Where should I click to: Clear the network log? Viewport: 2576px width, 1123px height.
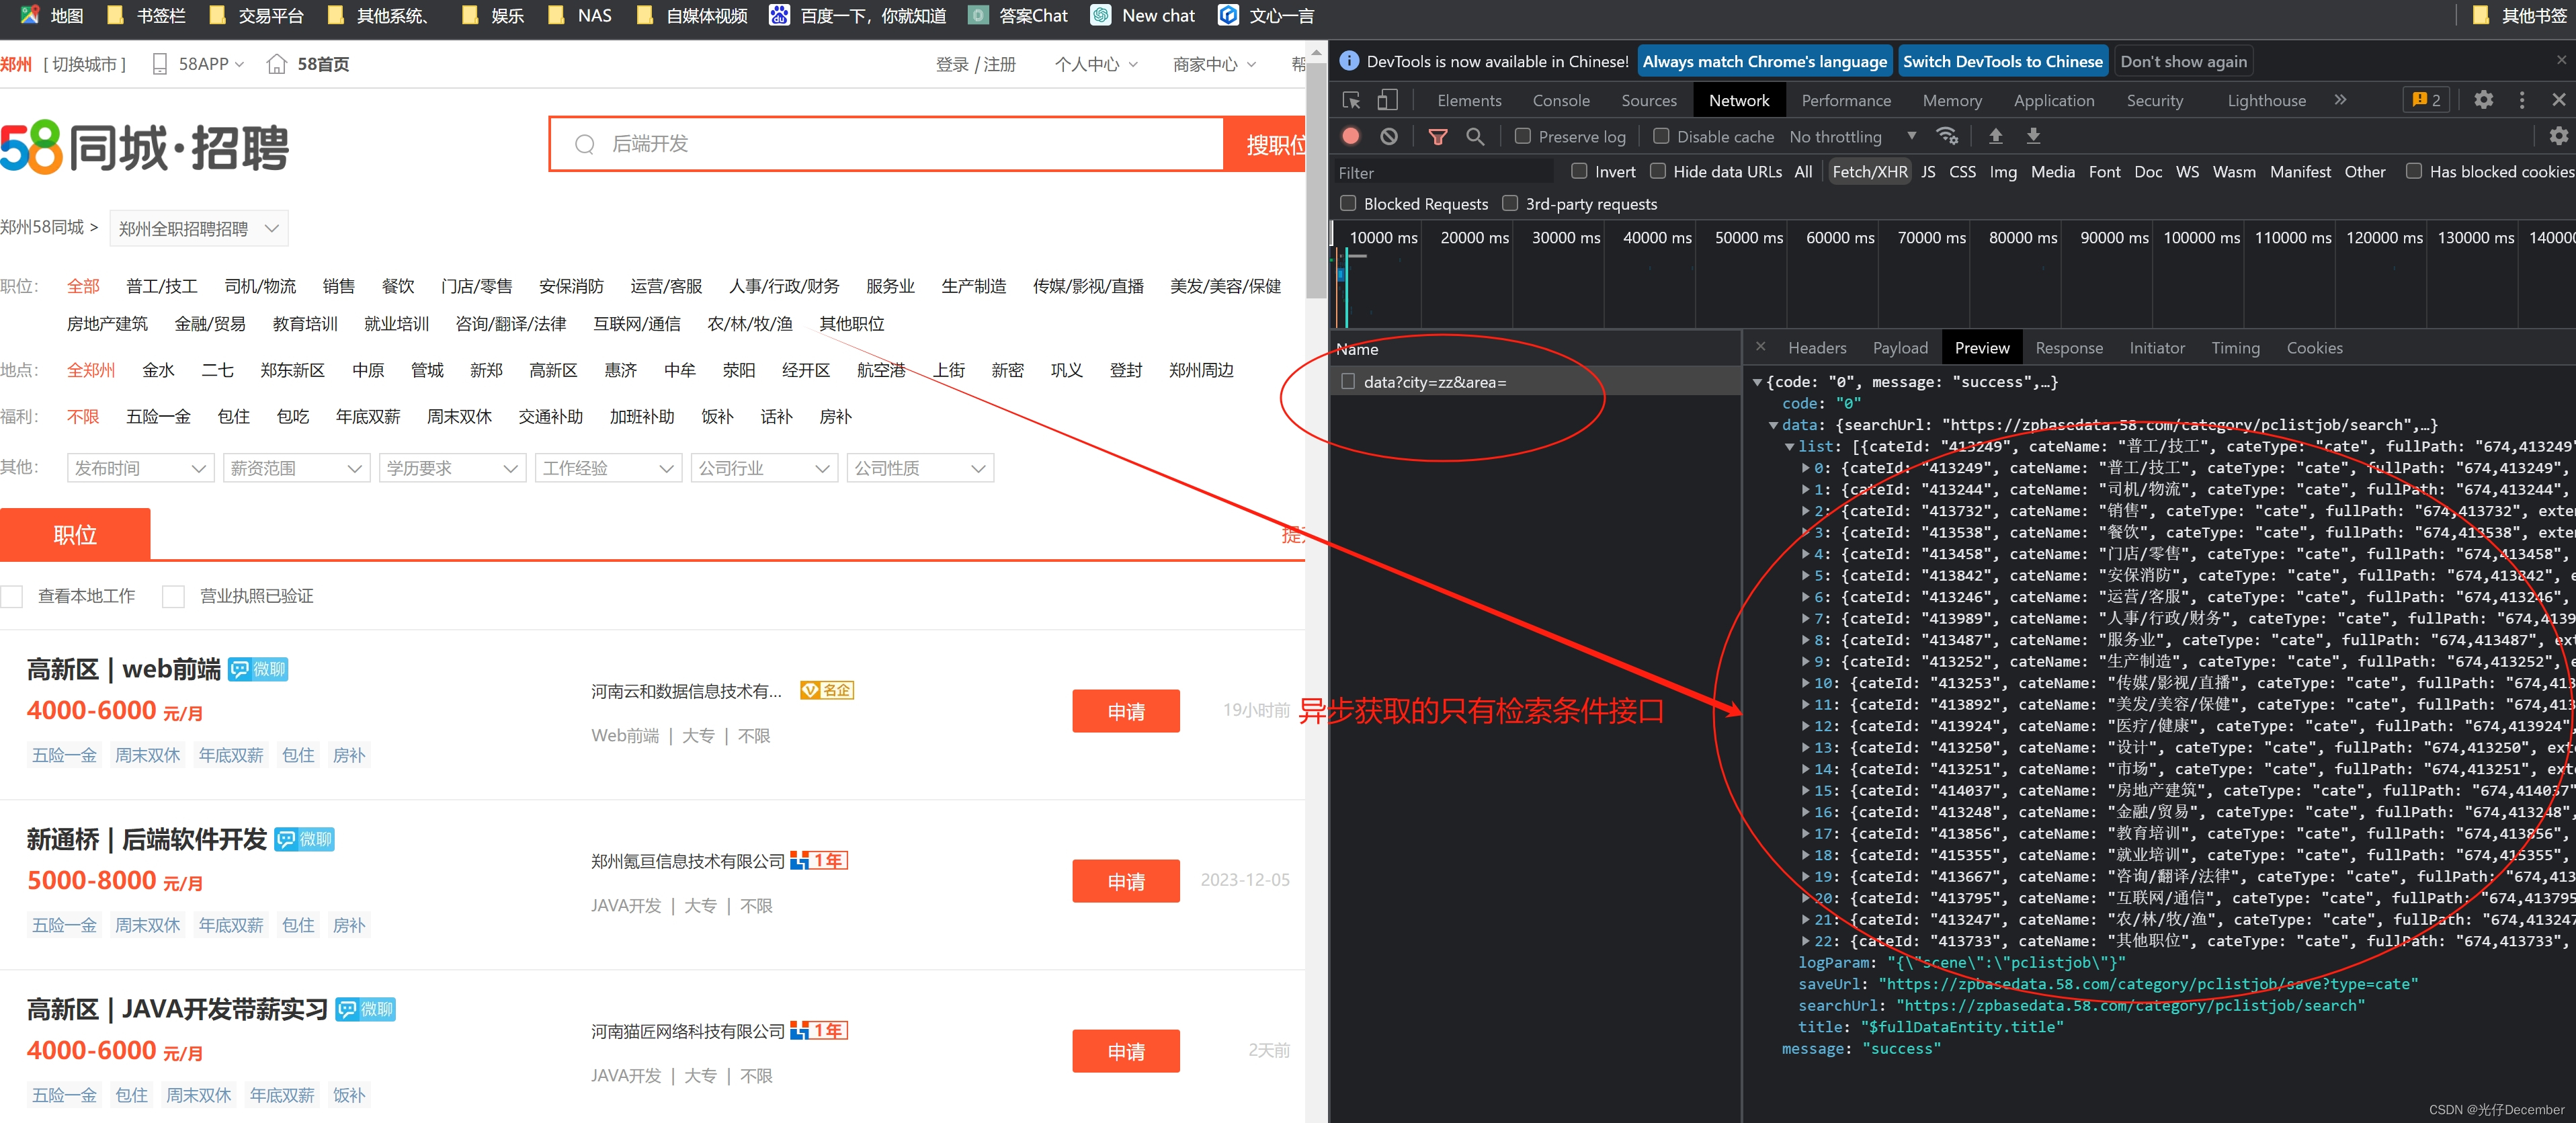coord(1389,136)
